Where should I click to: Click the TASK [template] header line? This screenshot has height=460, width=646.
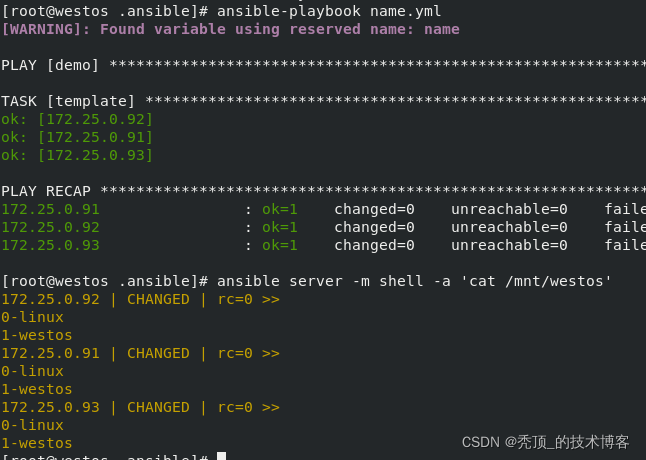click(323, 101)
